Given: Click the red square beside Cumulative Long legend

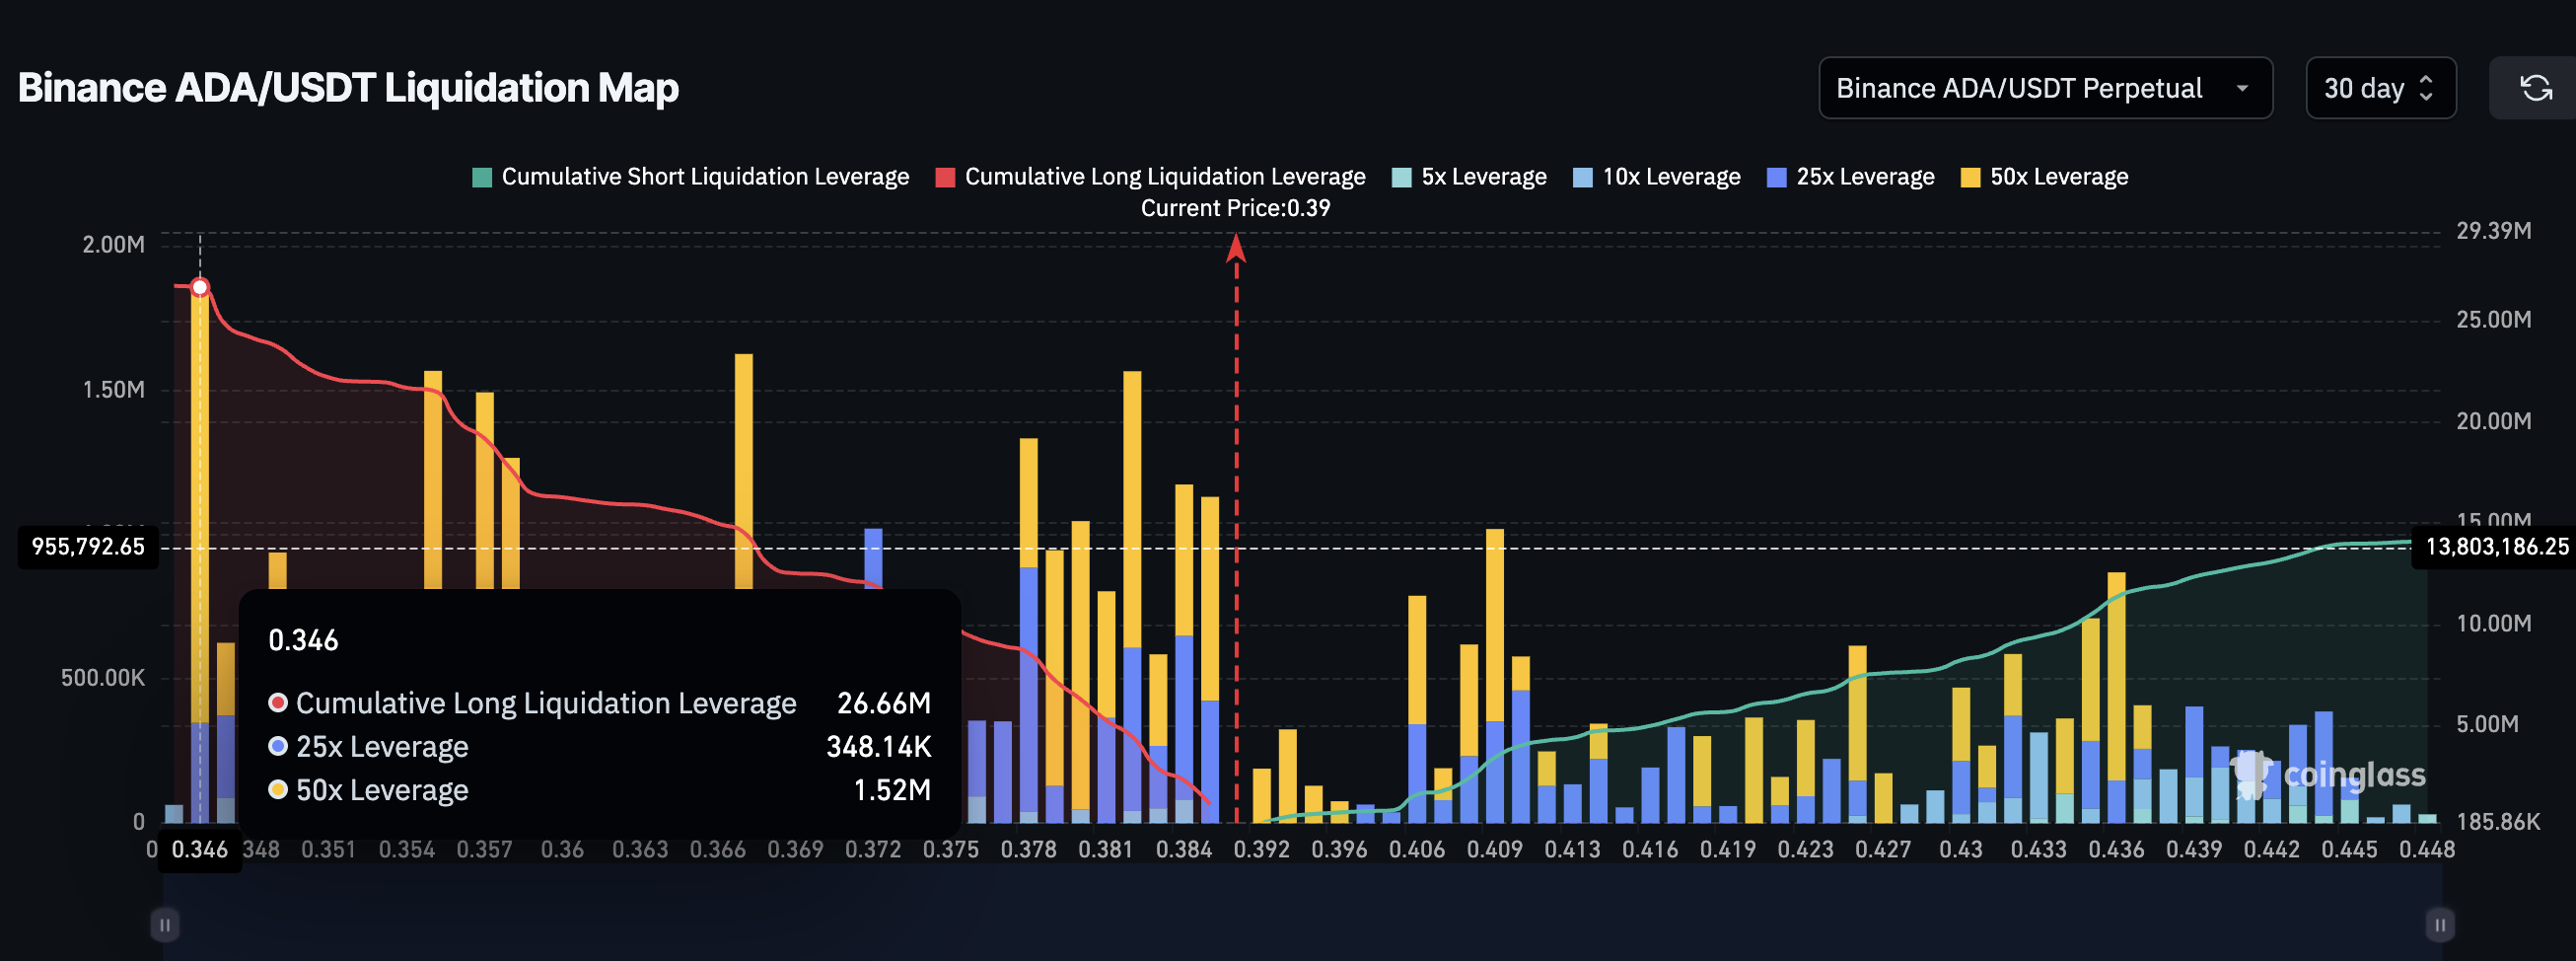Looking at the screenshot, I should pos(944,176).
